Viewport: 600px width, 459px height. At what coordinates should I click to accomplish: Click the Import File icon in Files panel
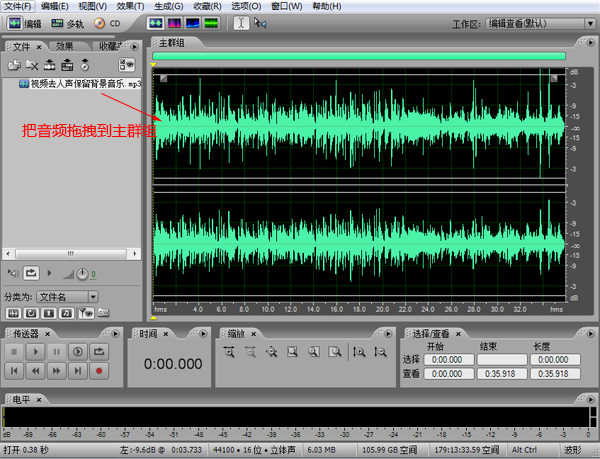coord(15,65)
